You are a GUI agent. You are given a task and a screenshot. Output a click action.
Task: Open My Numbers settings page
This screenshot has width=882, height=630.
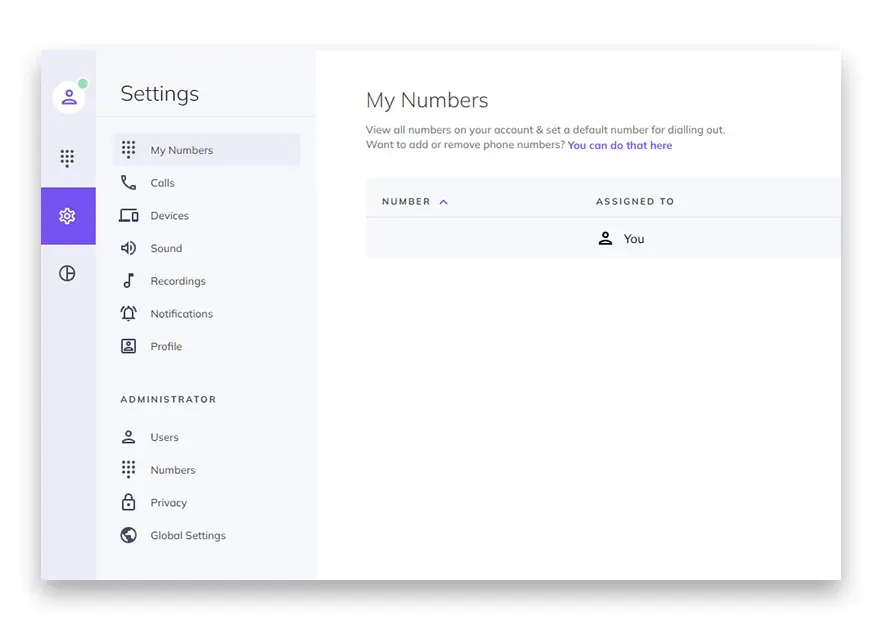pyautogui.click(x=206, y=150)
